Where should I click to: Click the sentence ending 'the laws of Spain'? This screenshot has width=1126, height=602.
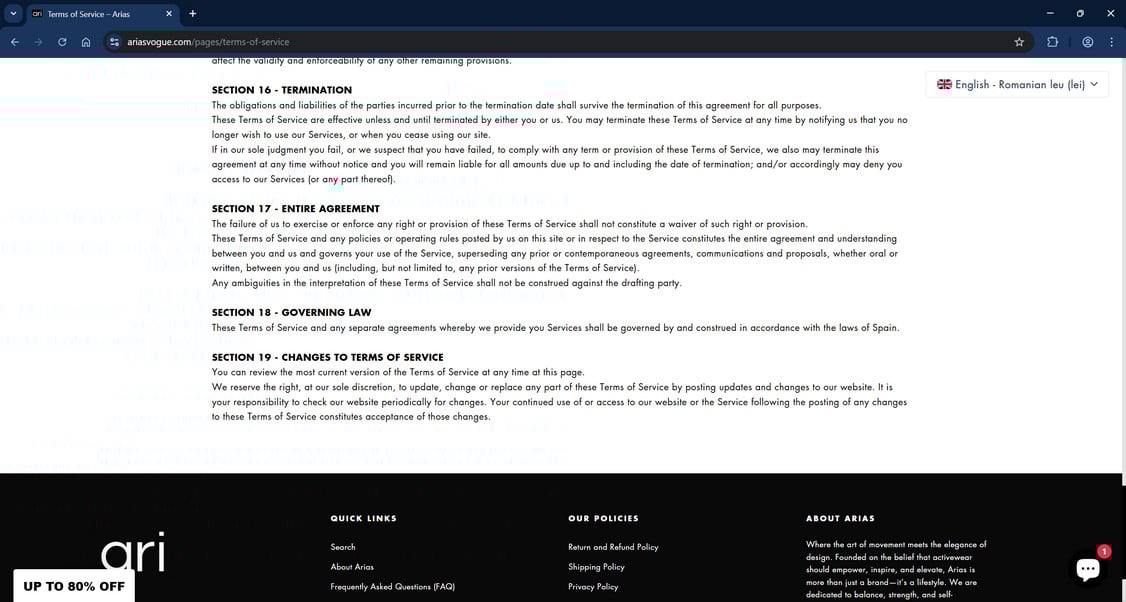pyautogui.click(x=555, y=328)
